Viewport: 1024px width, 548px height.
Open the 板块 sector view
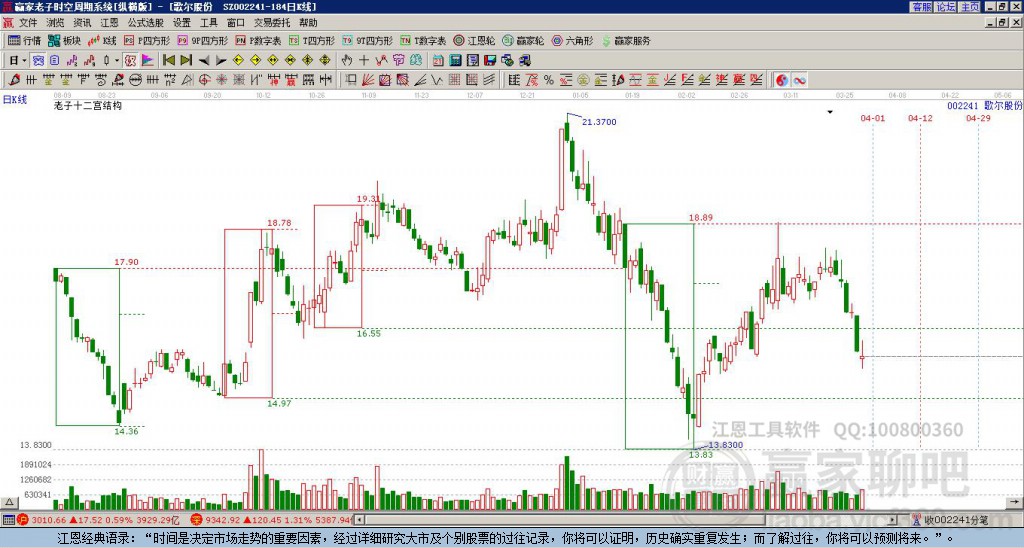coord(64,40)
